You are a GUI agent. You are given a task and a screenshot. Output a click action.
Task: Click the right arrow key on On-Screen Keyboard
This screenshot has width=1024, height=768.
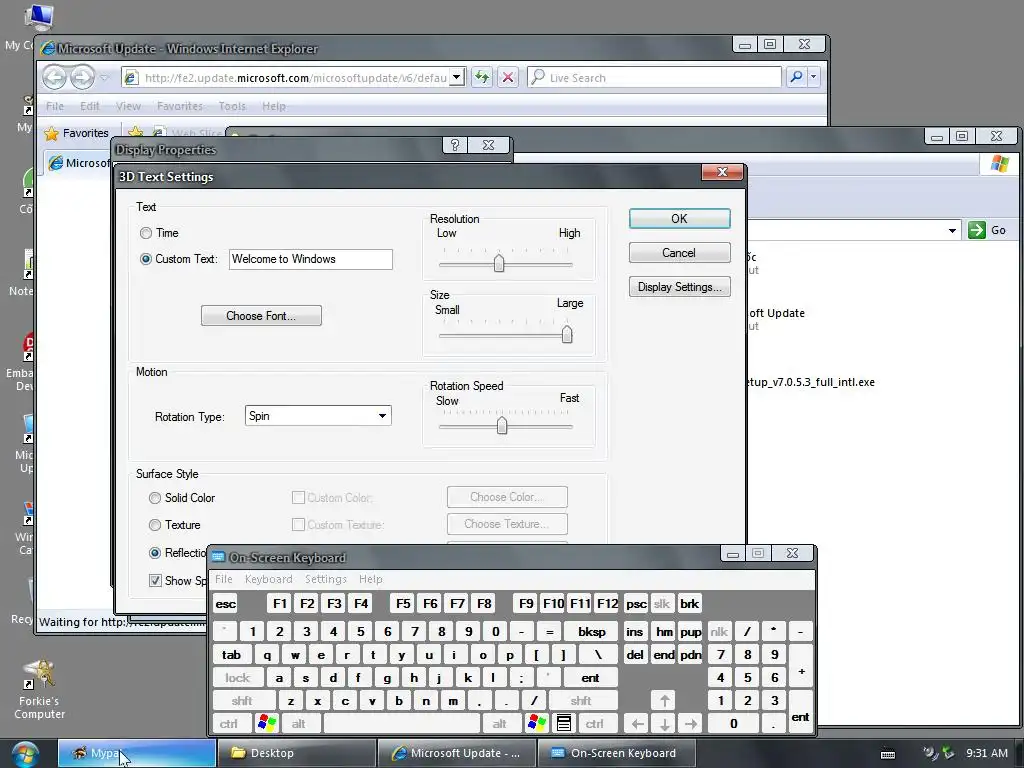coord(691,724)
